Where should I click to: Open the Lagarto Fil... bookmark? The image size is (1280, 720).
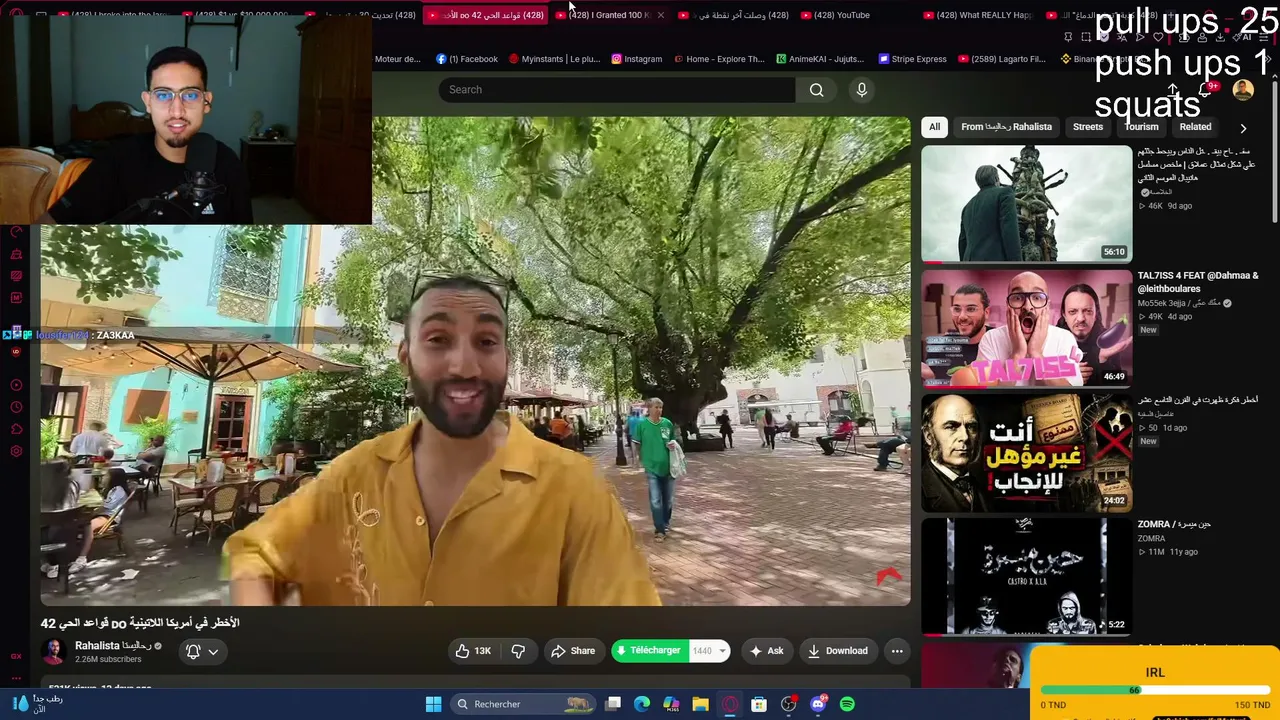click(x=1002, y=59)
